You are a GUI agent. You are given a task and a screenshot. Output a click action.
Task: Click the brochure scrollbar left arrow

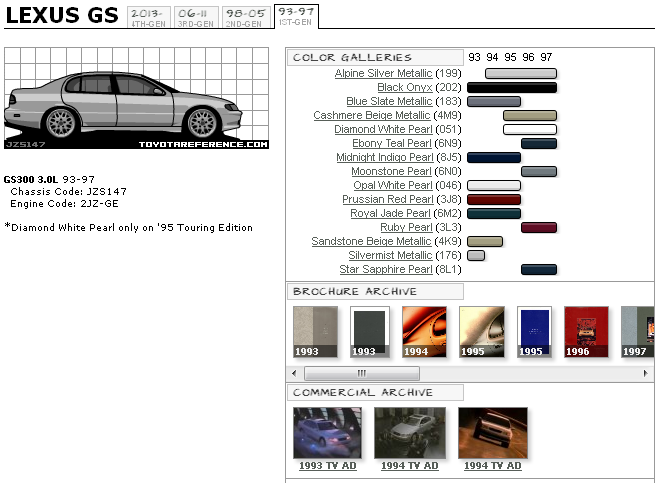coord(294,373)
